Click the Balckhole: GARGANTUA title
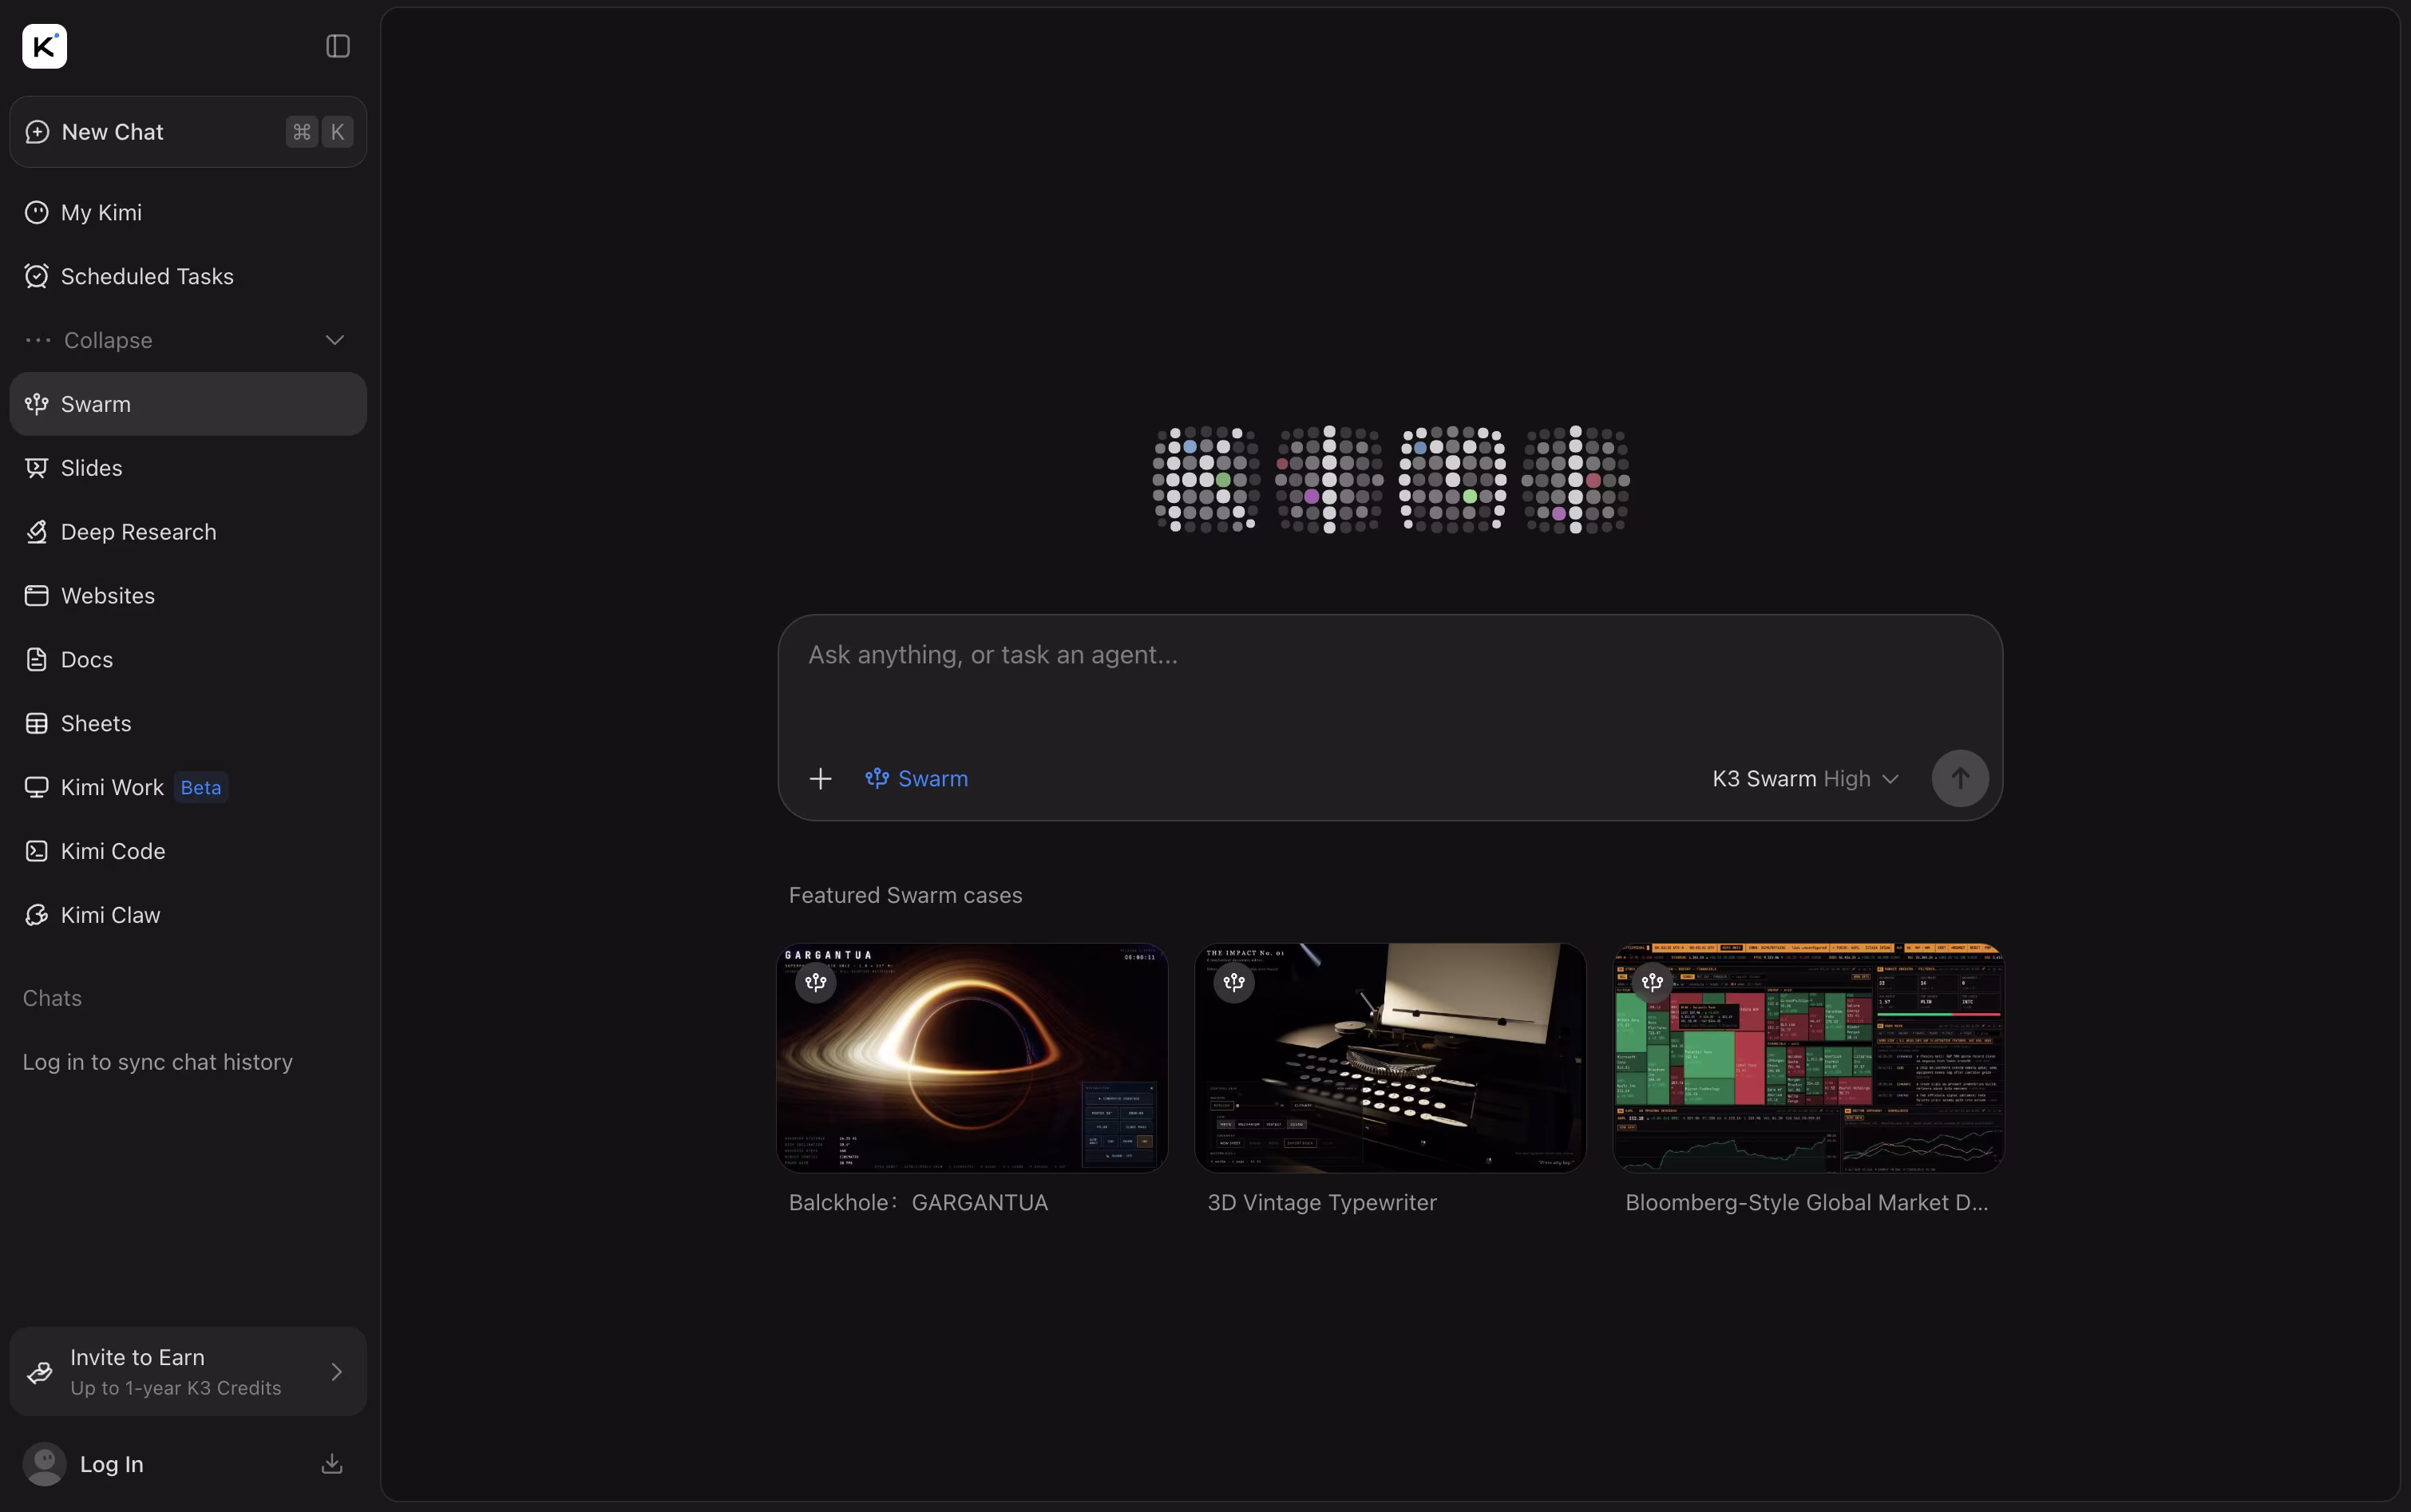2411x1512 pixels. [x=918, y=1203]
